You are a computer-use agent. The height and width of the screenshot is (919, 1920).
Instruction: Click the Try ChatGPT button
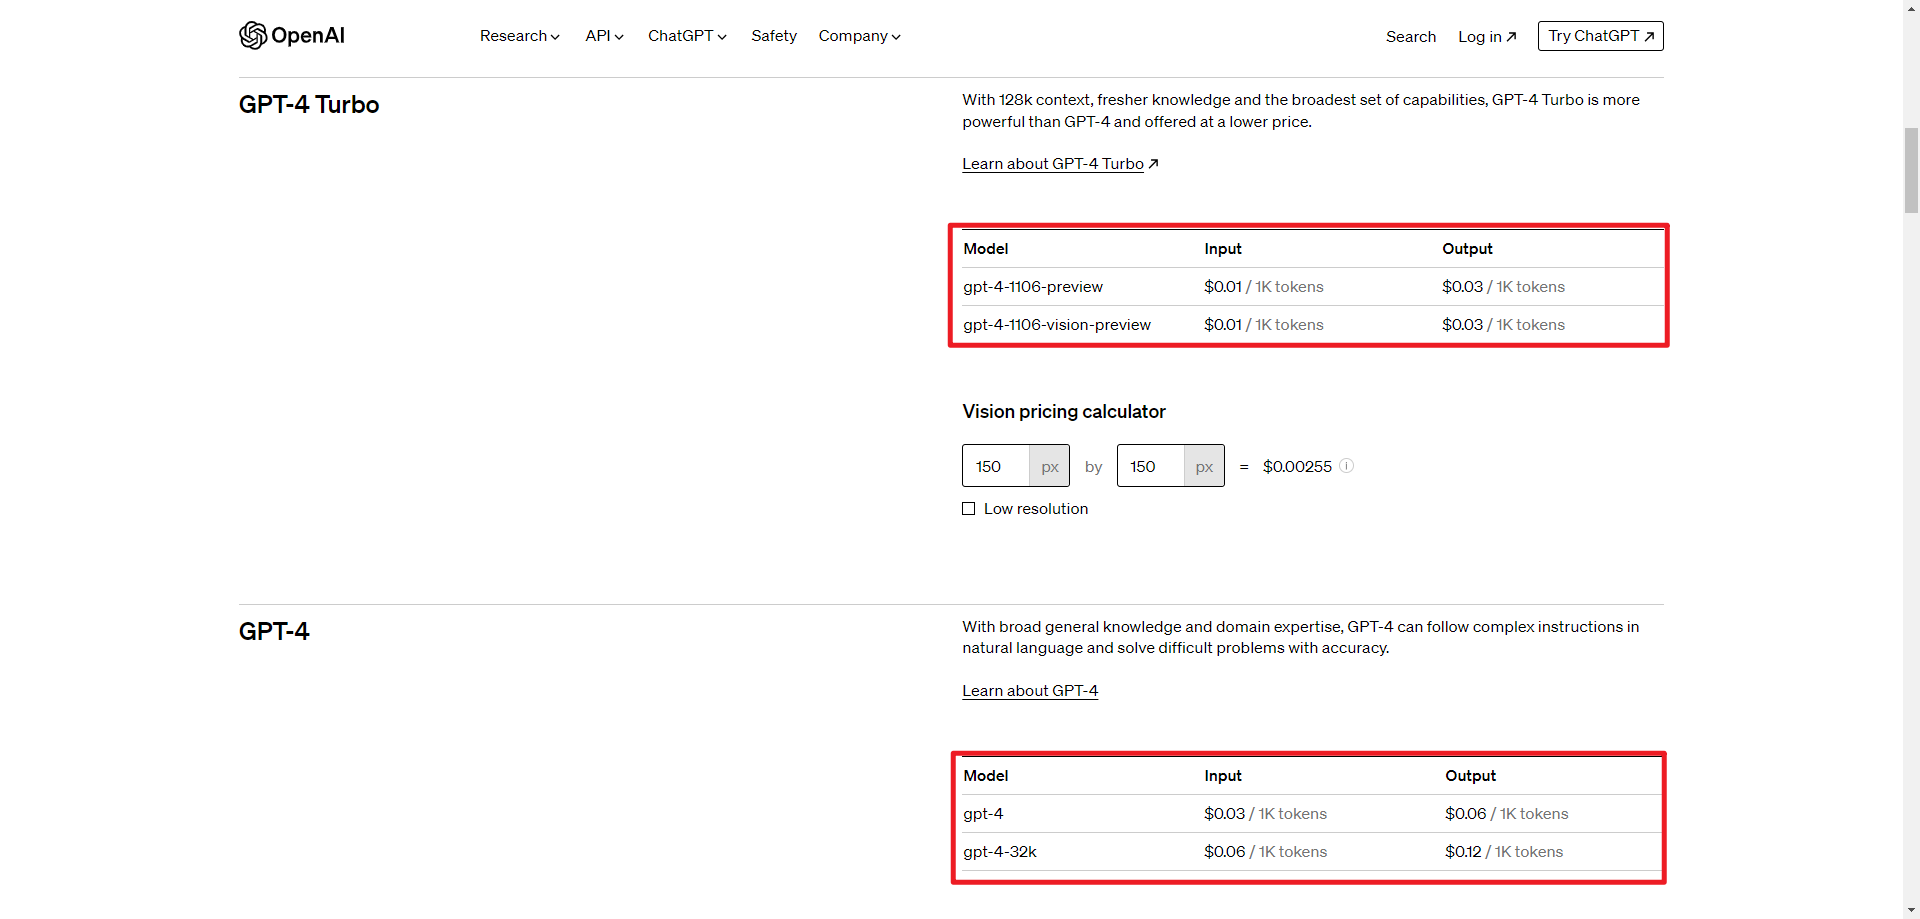pyautogui.click(x=1601, y=36)
